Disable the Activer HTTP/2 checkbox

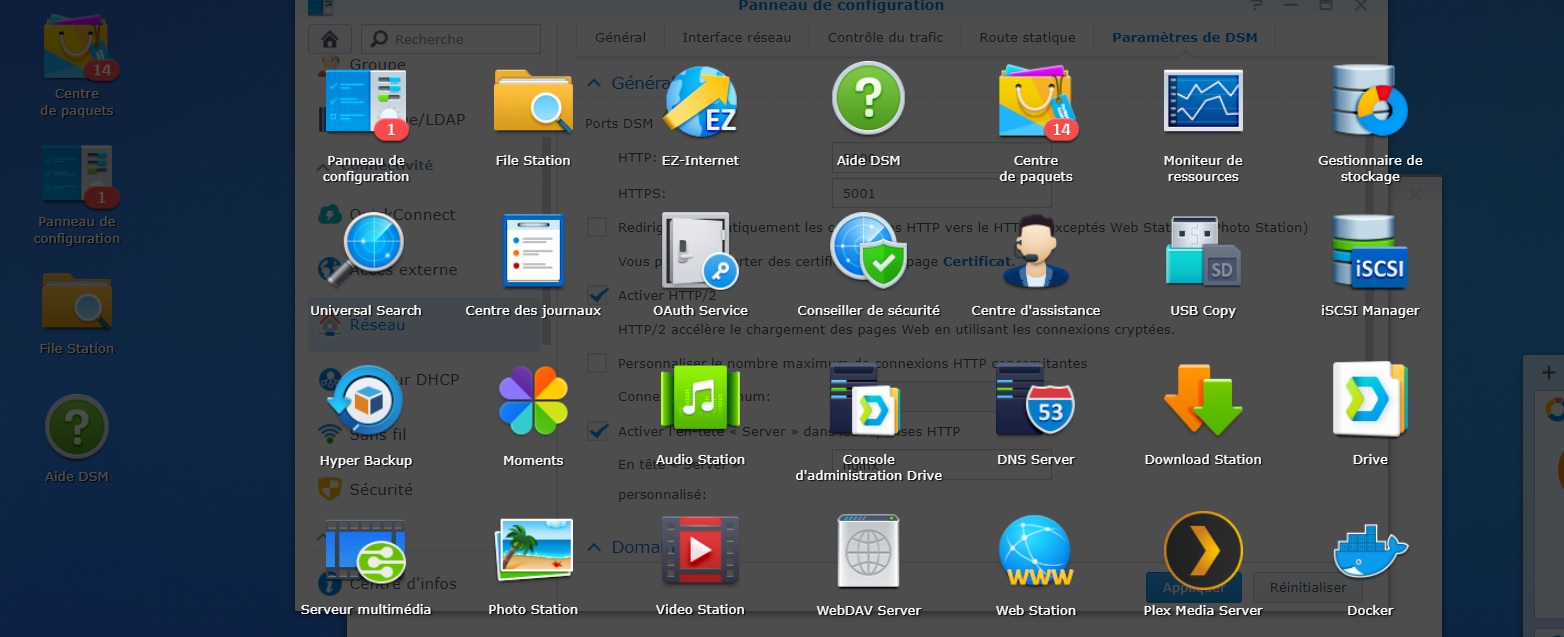[x=598, y=295]
